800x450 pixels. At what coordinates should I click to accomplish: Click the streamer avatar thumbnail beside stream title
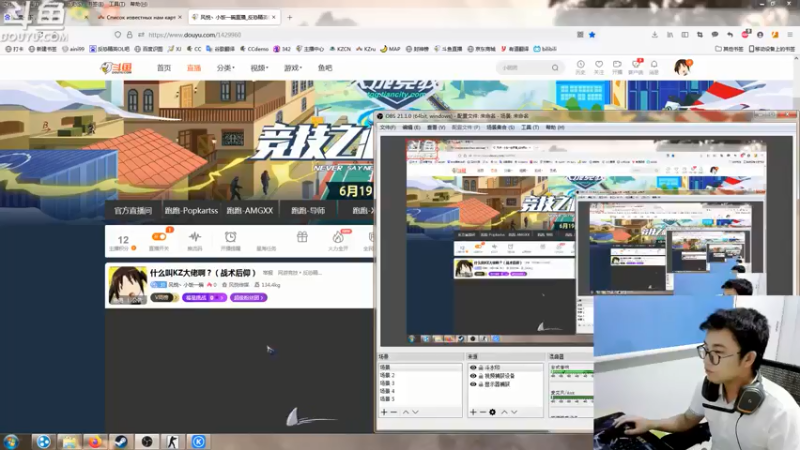[128, 285]
